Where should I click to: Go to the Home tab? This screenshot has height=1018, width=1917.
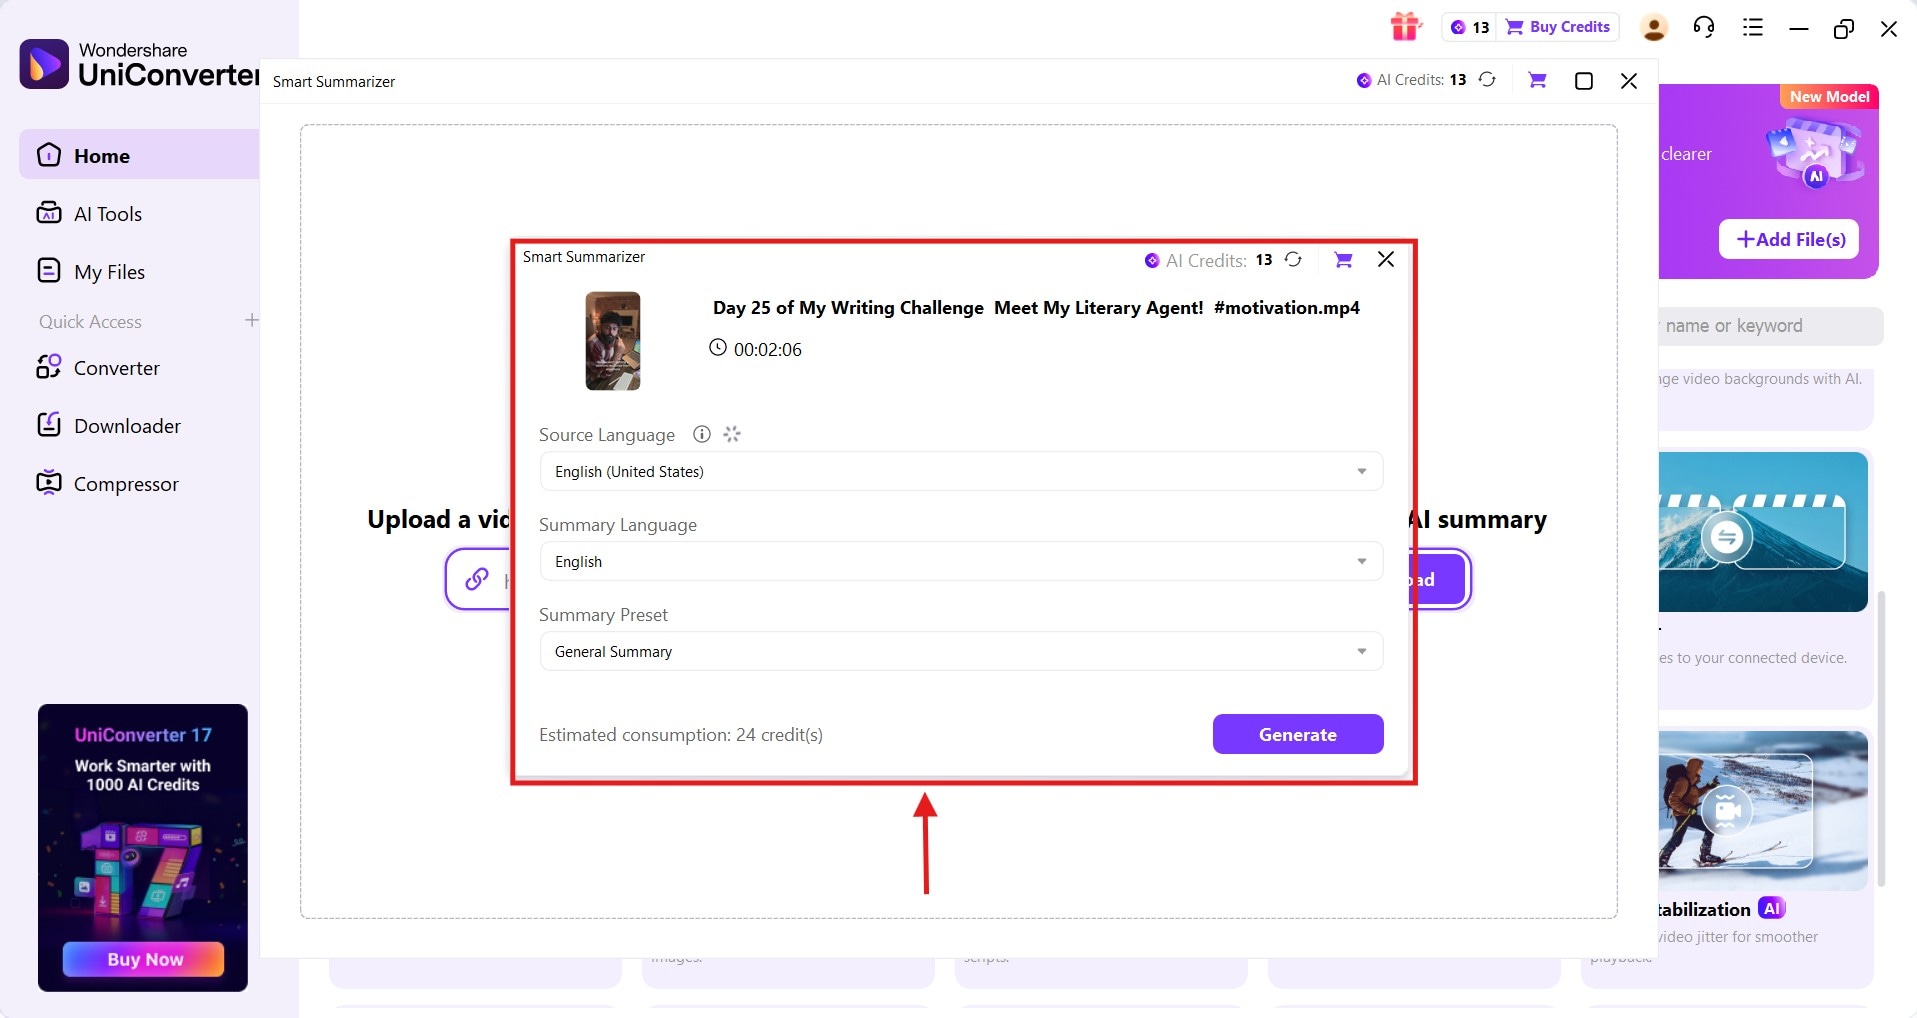(103, 155)
